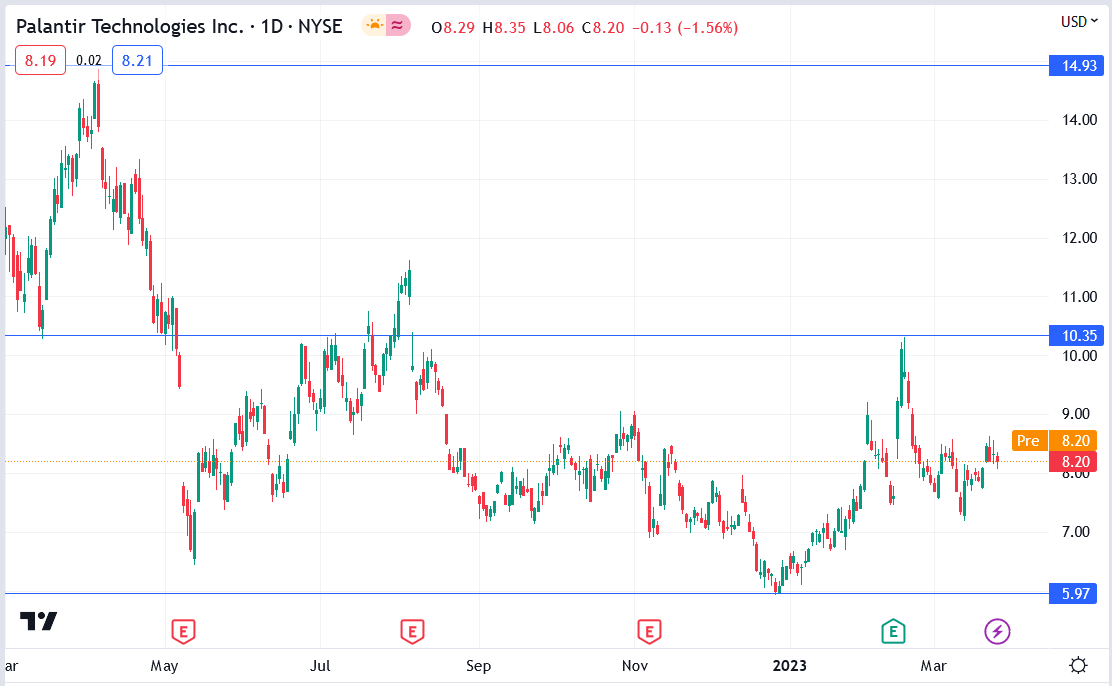Click the C8.20 close value
Image resolution: width=1112 pixels, height=686 pixels.
click(x=603, y=28)
